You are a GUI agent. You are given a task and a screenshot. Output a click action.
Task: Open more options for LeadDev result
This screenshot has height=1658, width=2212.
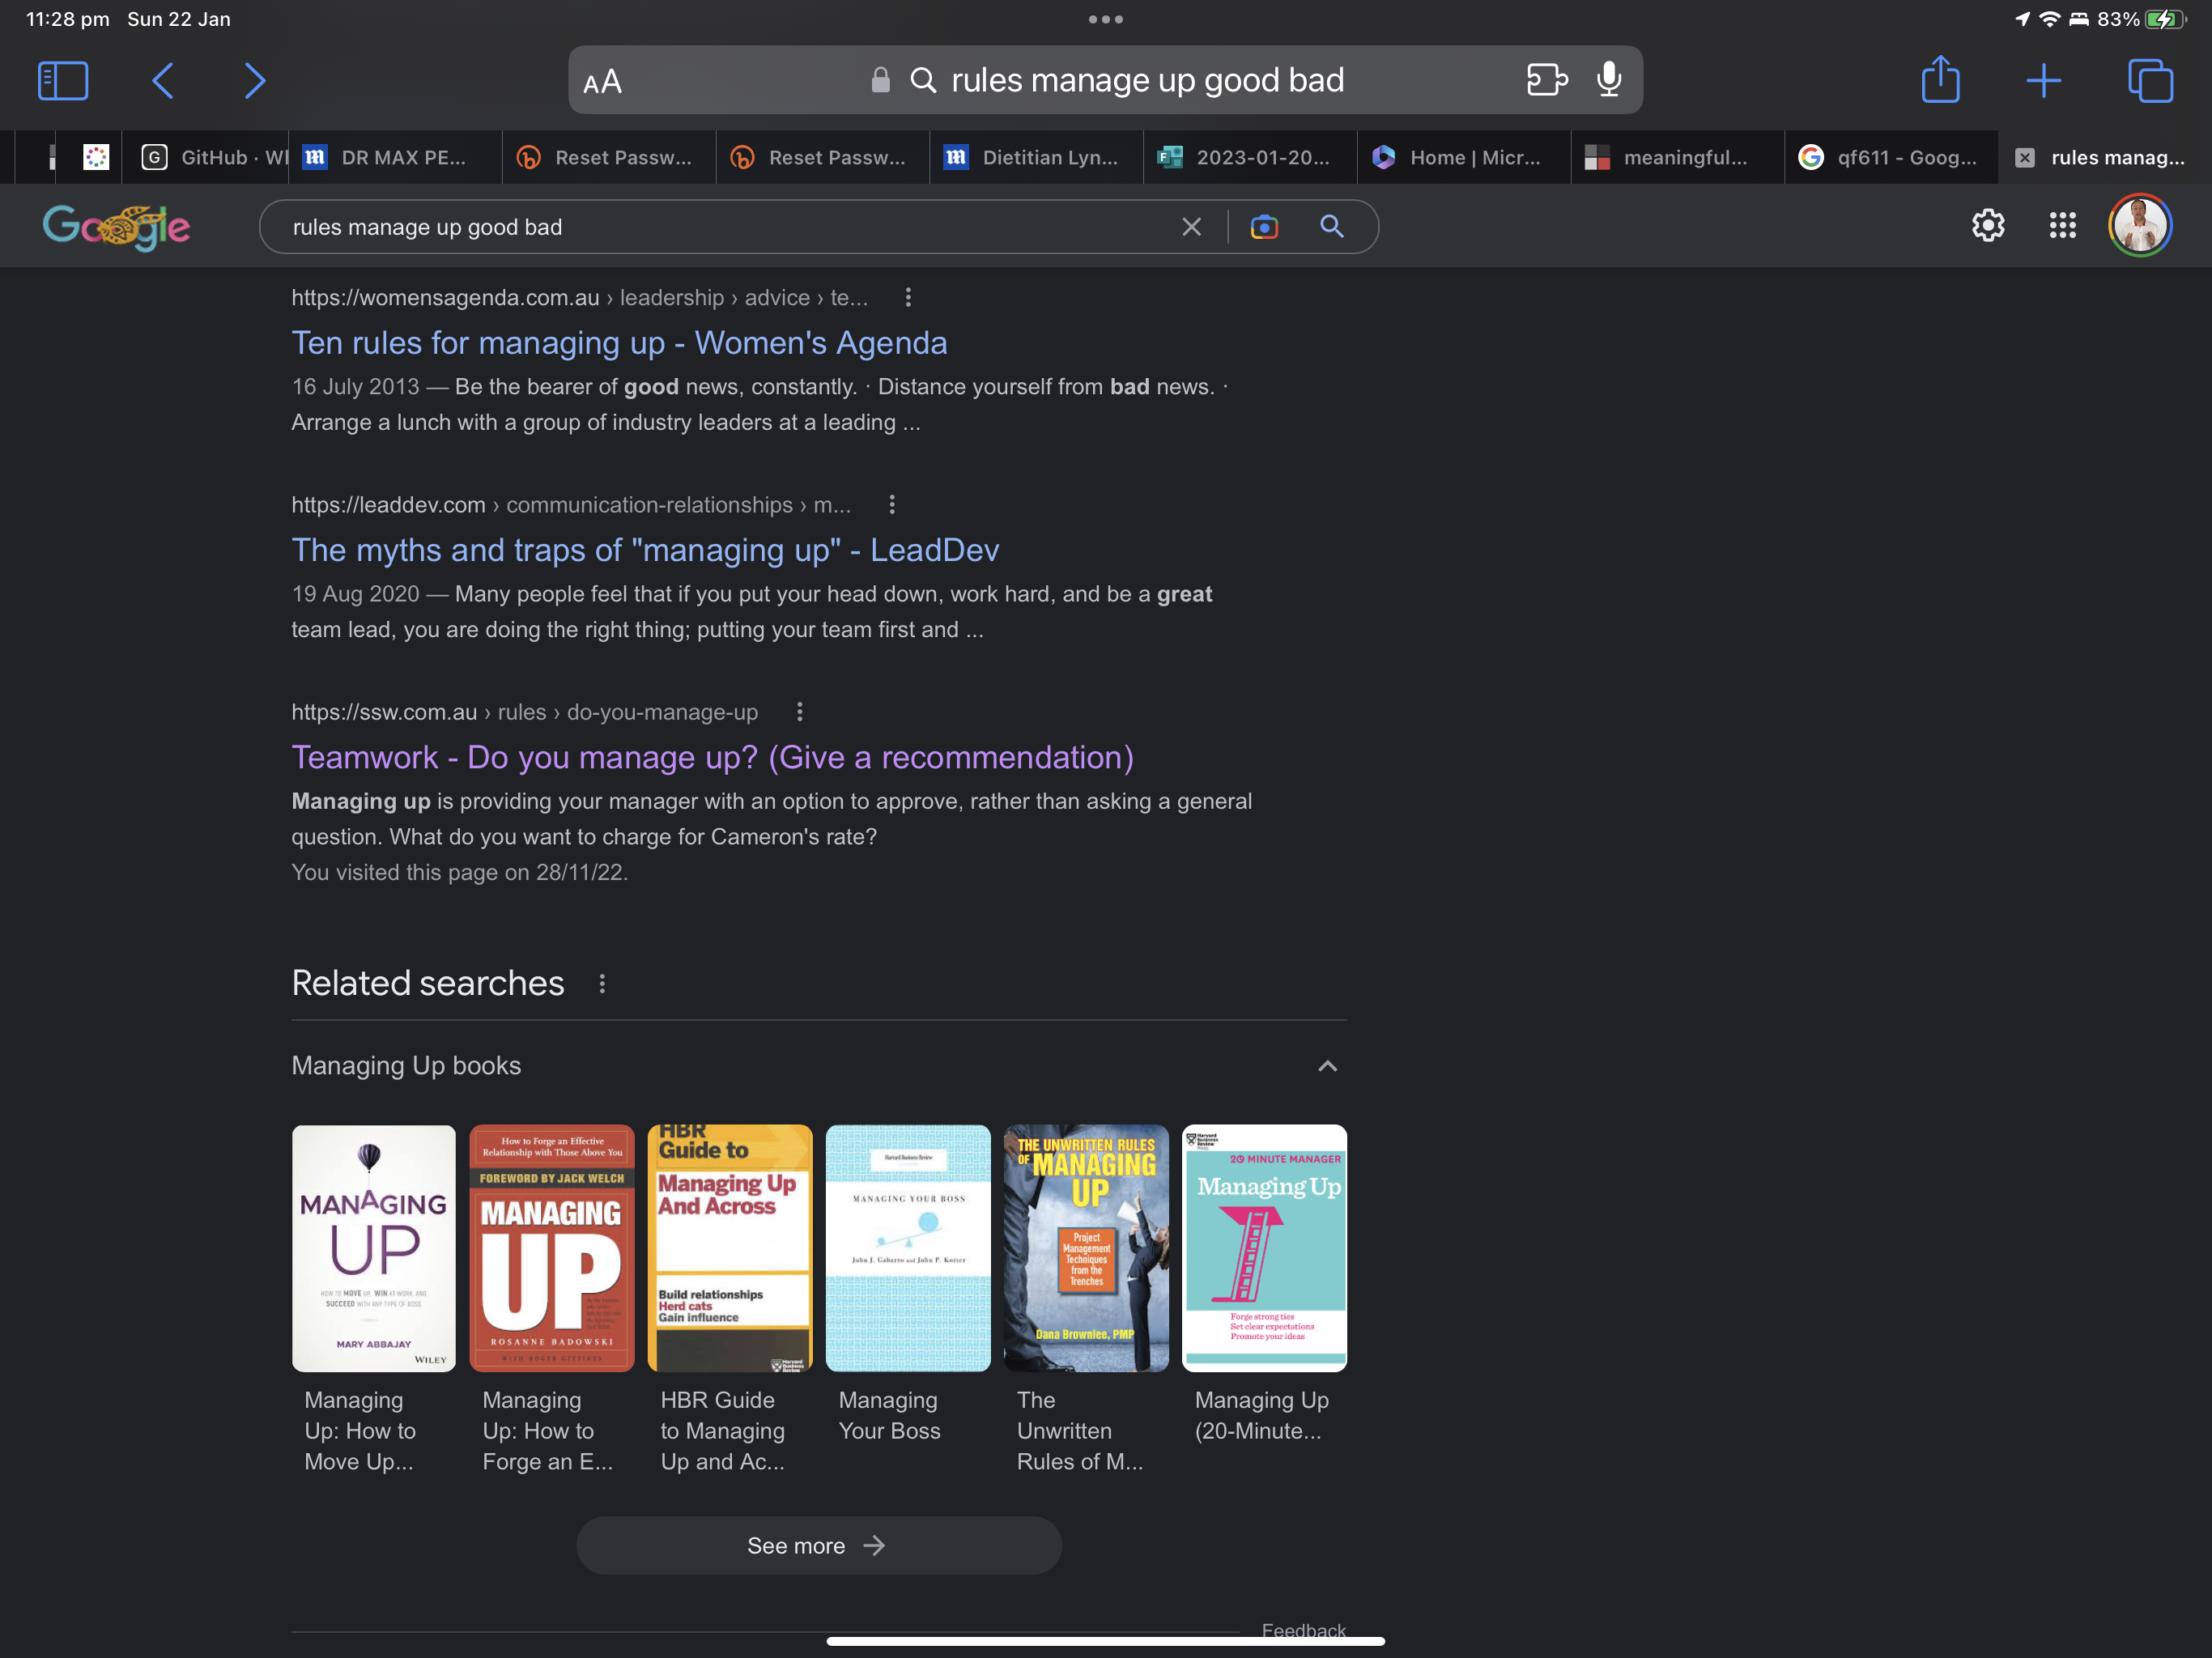pyautogui.click(x=892, y=505)
